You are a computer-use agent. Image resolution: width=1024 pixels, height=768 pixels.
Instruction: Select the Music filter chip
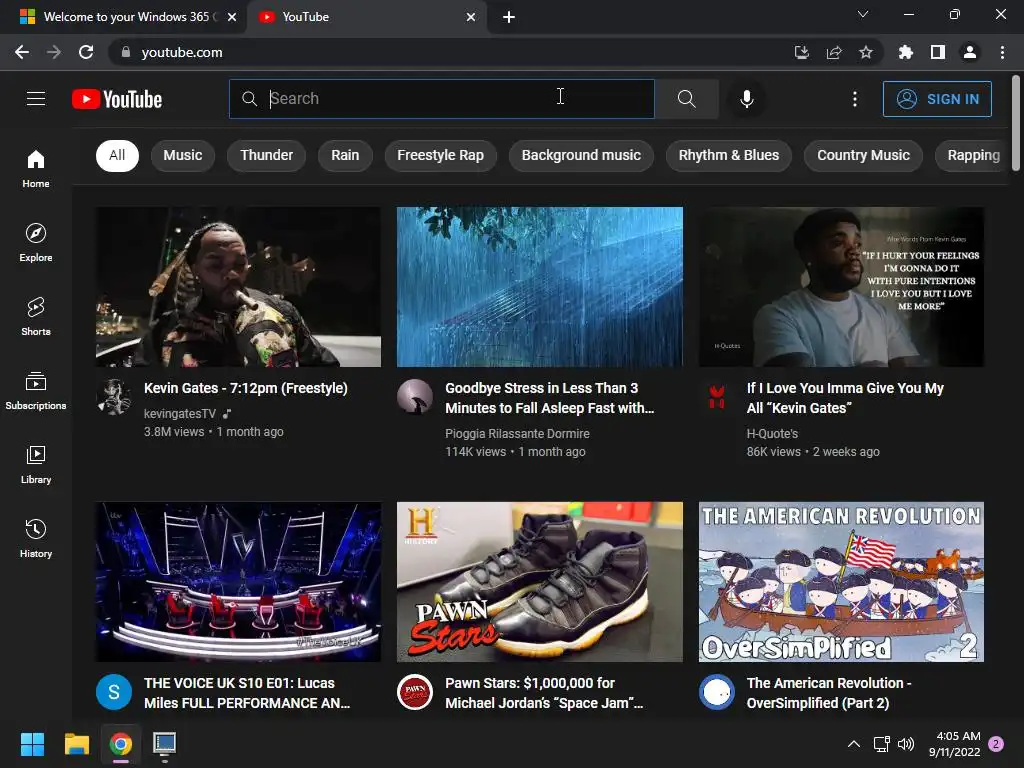pyautogui.click(x=183, y=155)
